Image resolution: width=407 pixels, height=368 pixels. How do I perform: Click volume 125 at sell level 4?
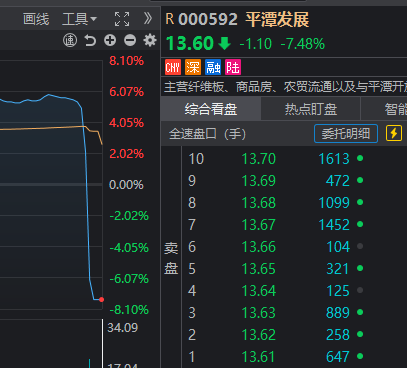point(338,291)
